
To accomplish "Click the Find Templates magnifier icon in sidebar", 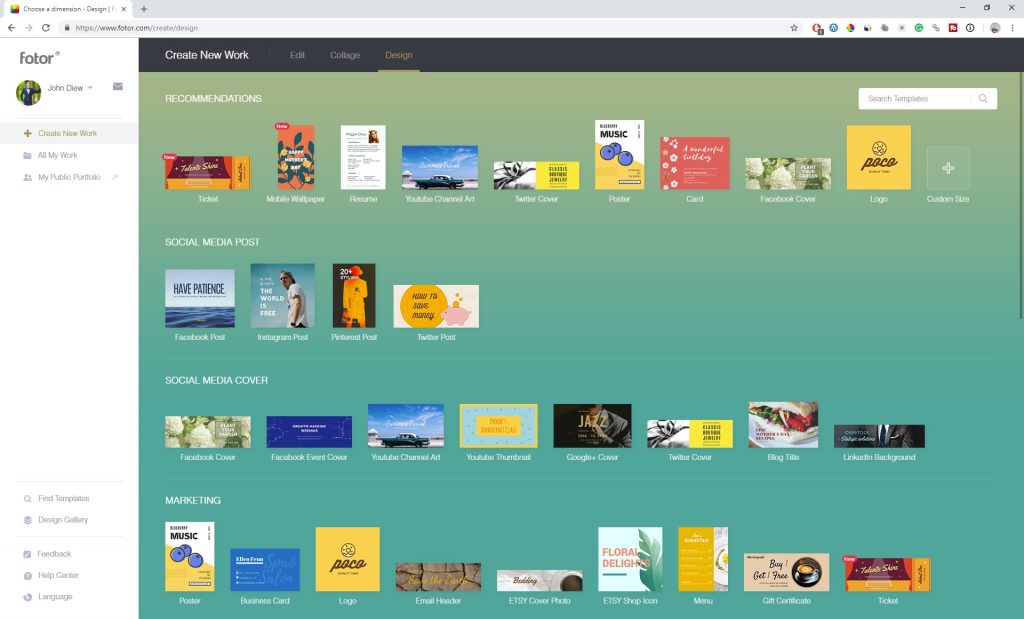I will pyautogui.click(x=27, y=499).
